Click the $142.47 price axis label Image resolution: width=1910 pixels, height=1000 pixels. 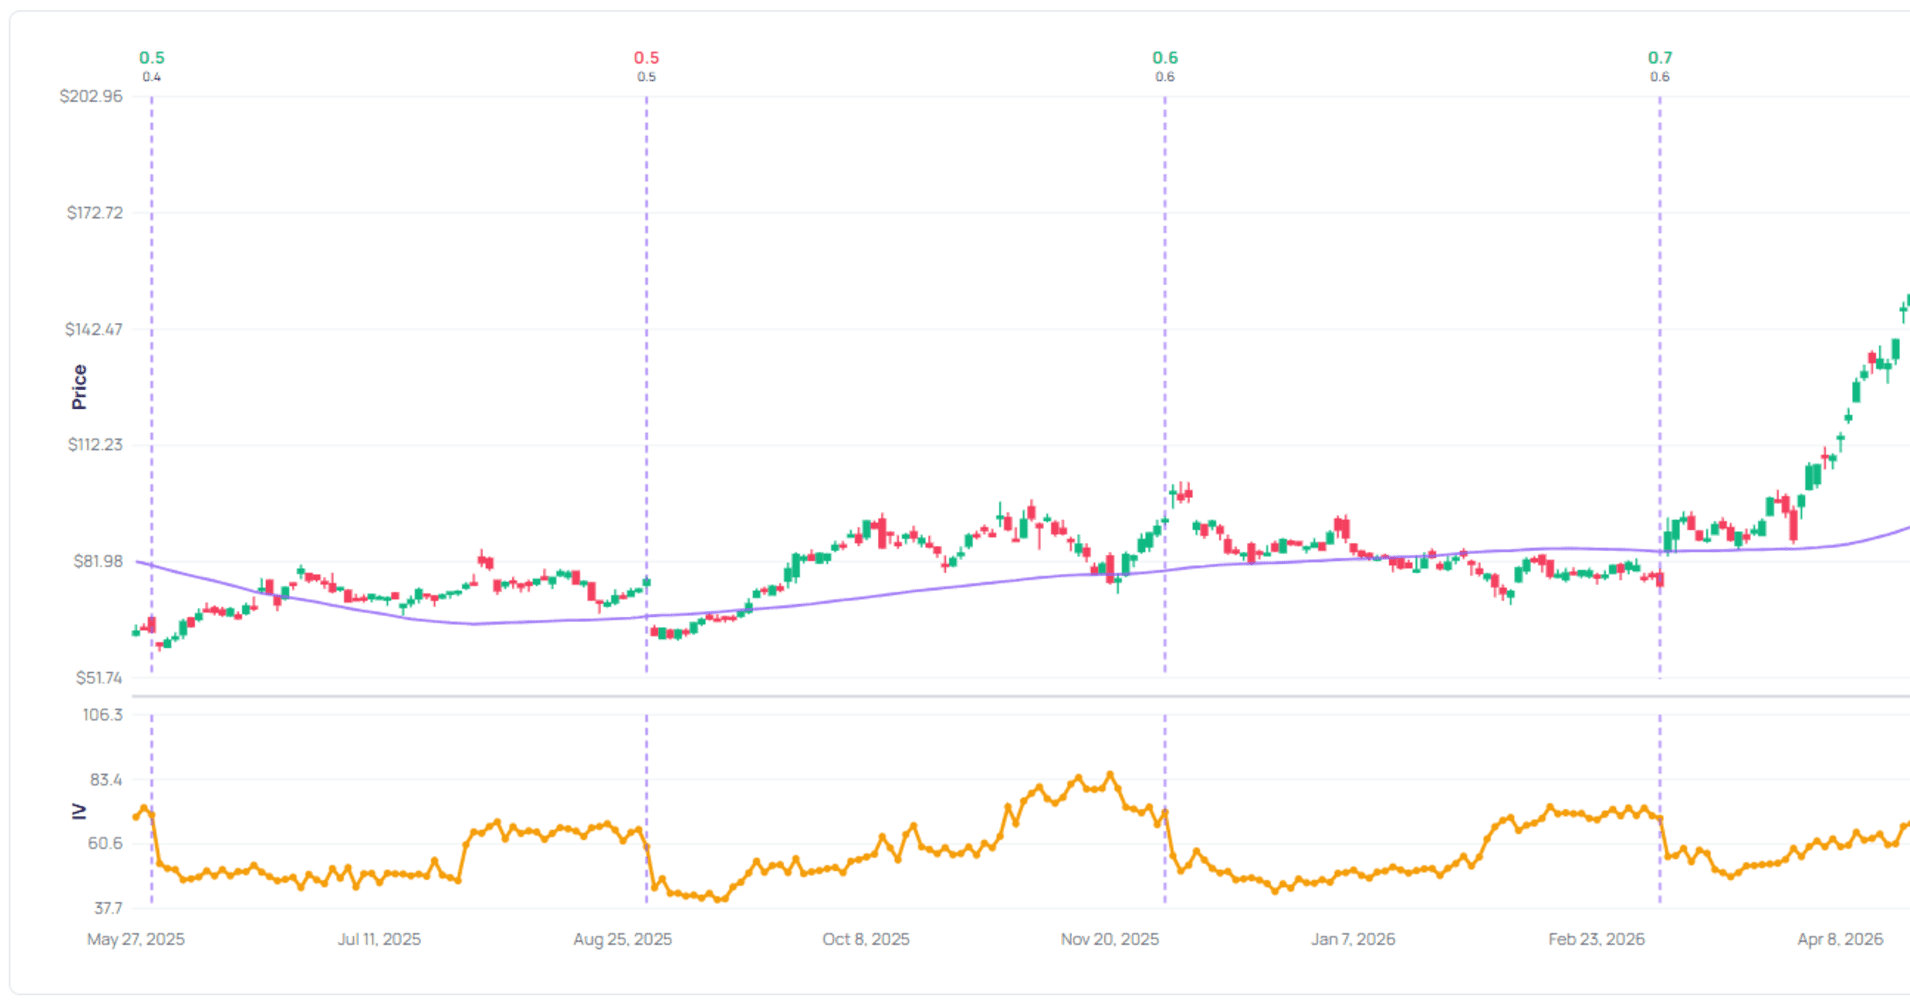[x=94, y=329]
